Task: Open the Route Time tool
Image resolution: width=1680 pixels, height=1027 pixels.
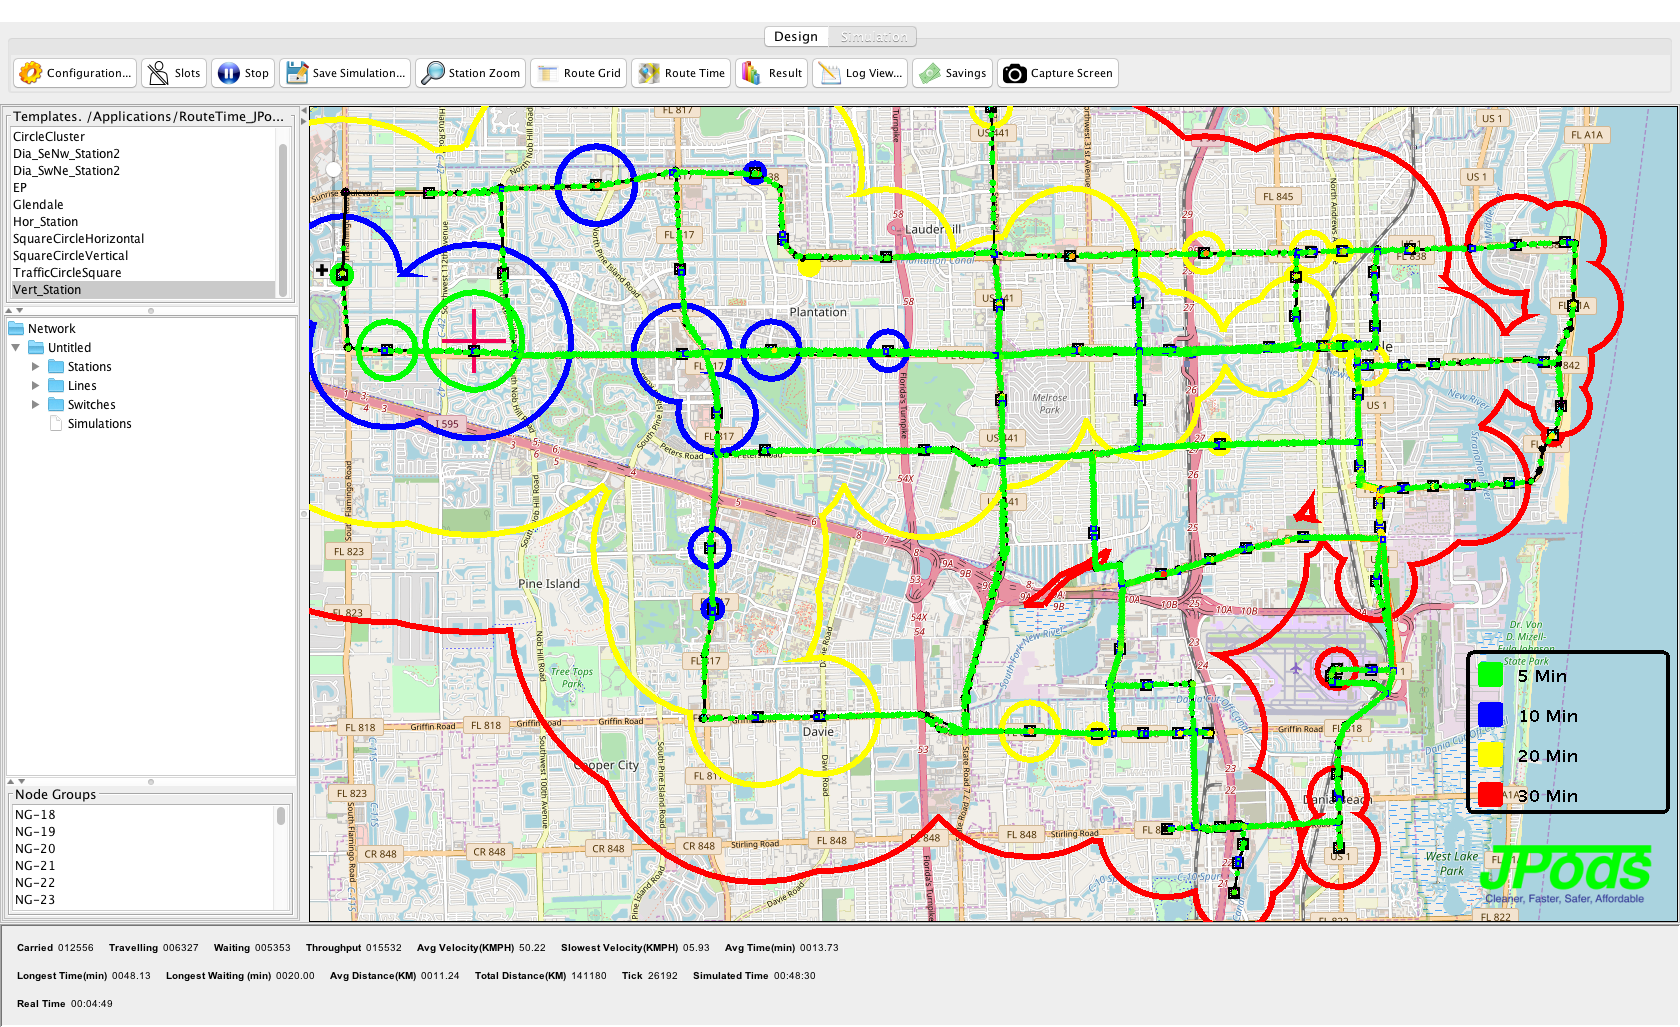Action: point(649,73)
